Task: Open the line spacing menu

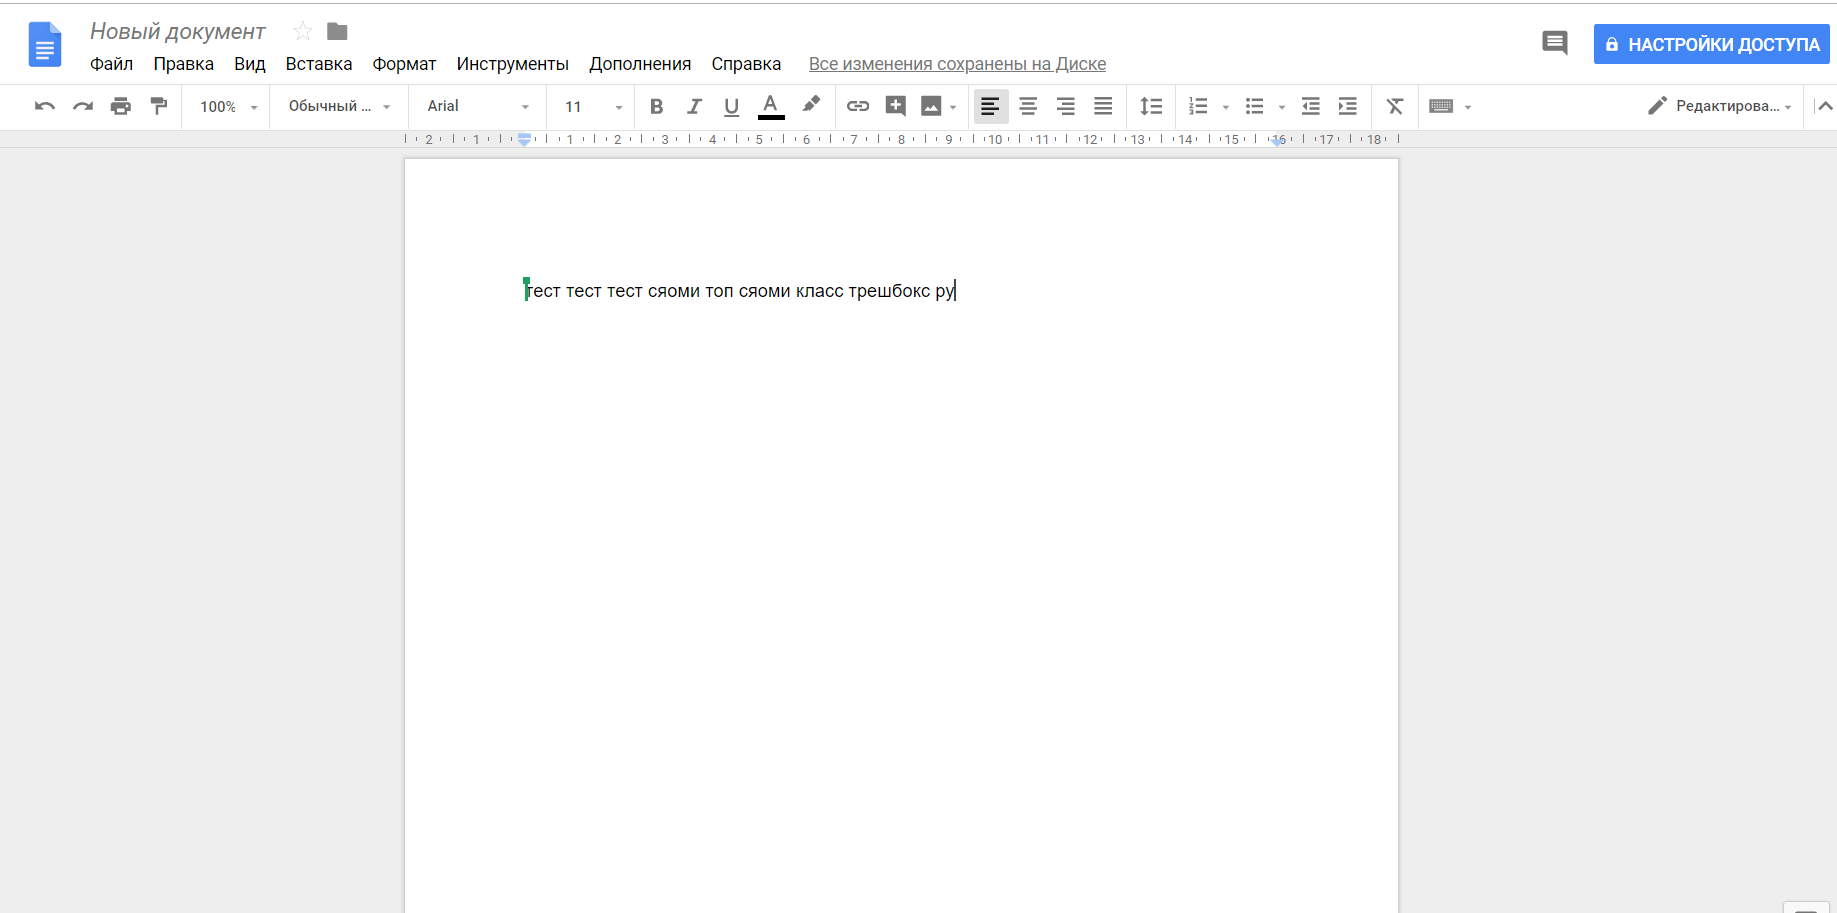Action: pos(1151,106)
